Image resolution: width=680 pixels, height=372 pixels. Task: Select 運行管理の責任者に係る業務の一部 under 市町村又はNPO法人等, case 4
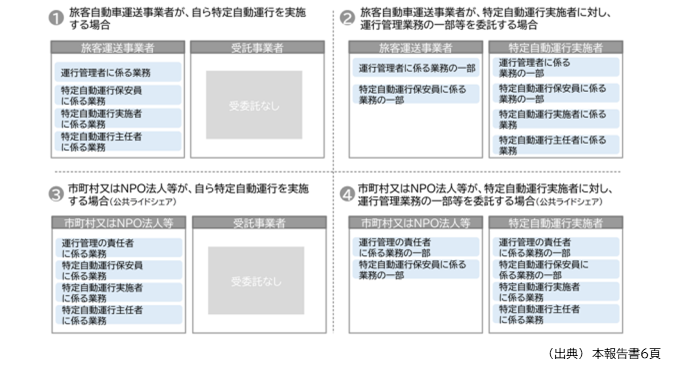point(416,247)
